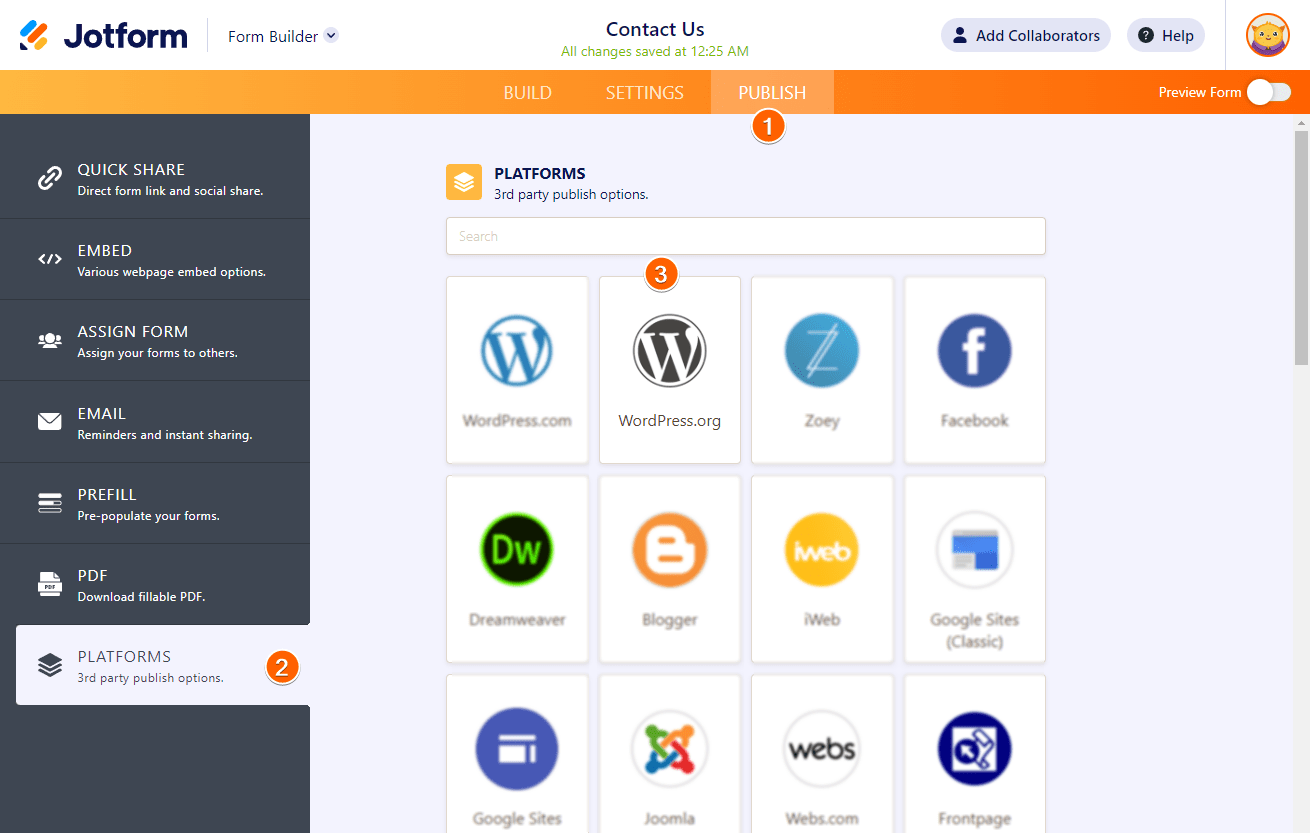Open the Help button
The image size is (1310, 833).
[1165, 35]
